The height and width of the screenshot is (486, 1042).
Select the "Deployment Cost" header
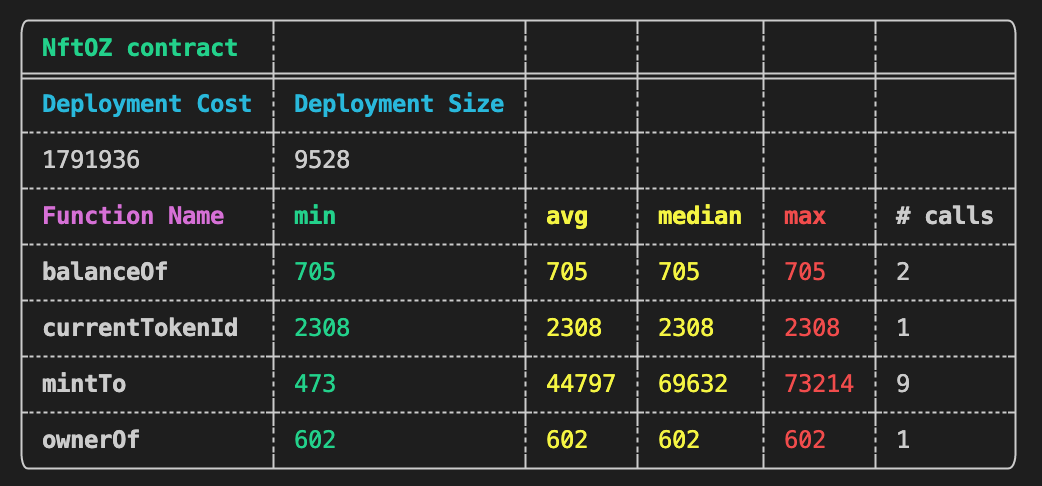tap(146, 104)
